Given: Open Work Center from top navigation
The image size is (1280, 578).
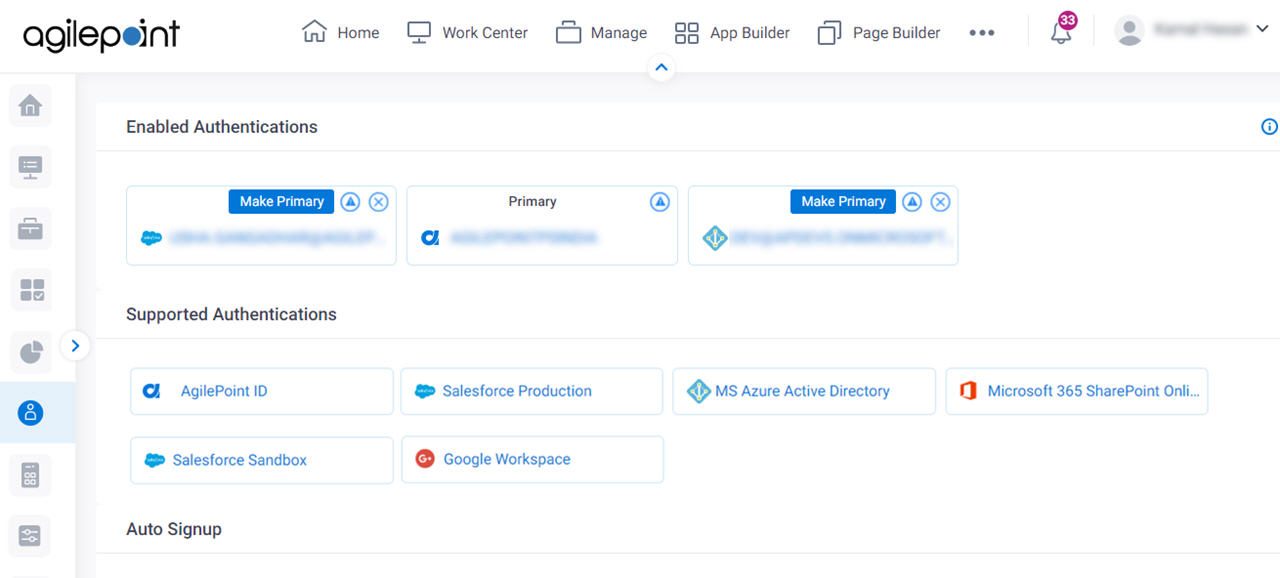Looking at the screenshot, I should [467, 33].
